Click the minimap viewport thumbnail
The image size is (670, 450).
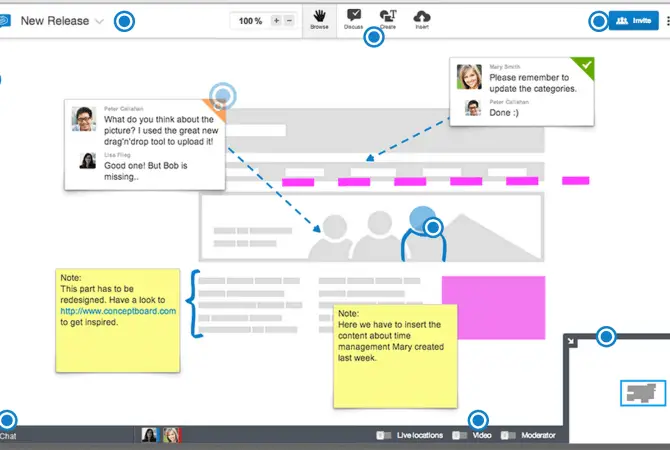point(642,393)
